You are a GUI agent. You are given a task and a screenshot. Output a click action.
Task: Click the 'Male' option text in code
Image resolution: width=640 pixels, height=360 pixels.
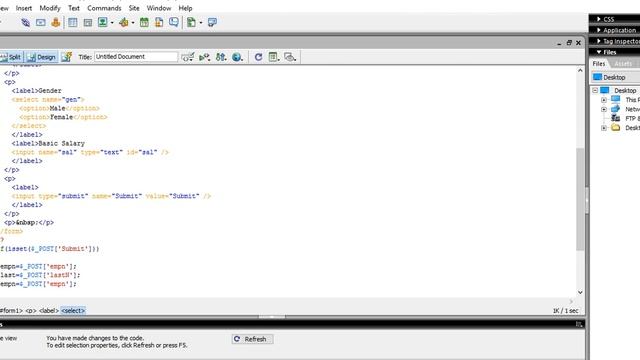(x=58, y=108)
